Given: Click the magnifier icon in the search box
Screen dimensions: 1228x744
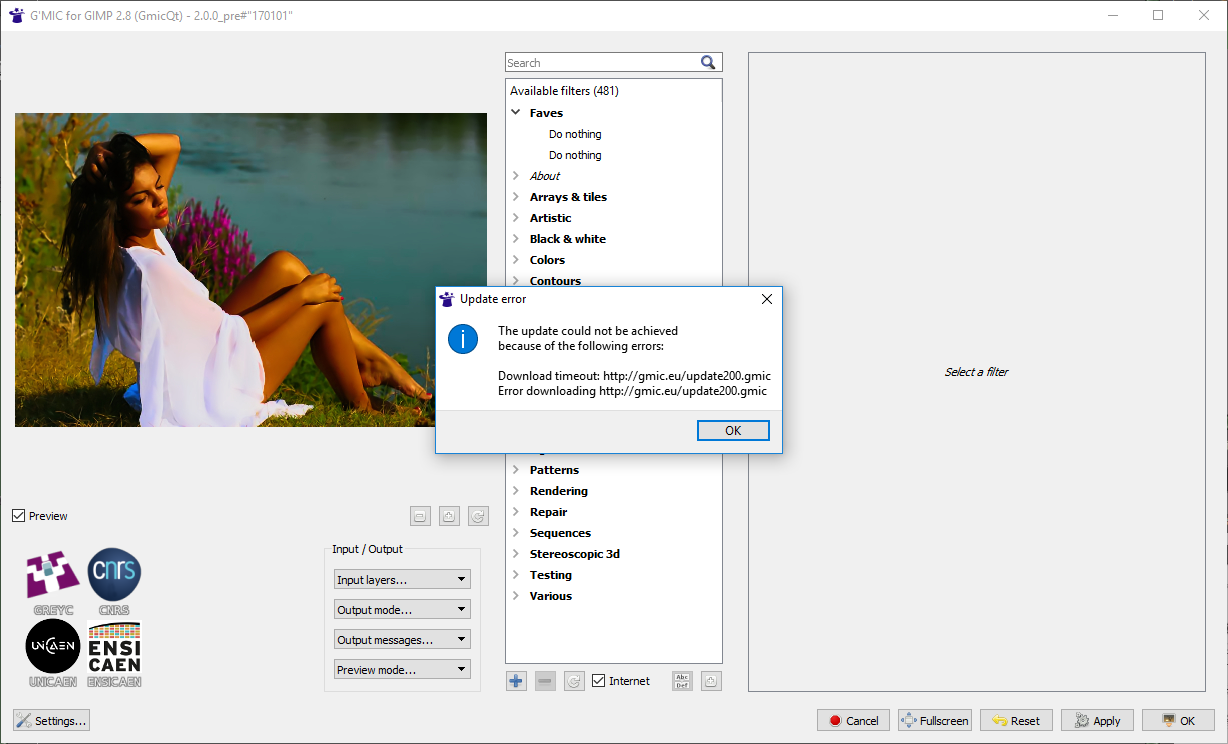Looking at the screenshot, I should coord(708,63).
